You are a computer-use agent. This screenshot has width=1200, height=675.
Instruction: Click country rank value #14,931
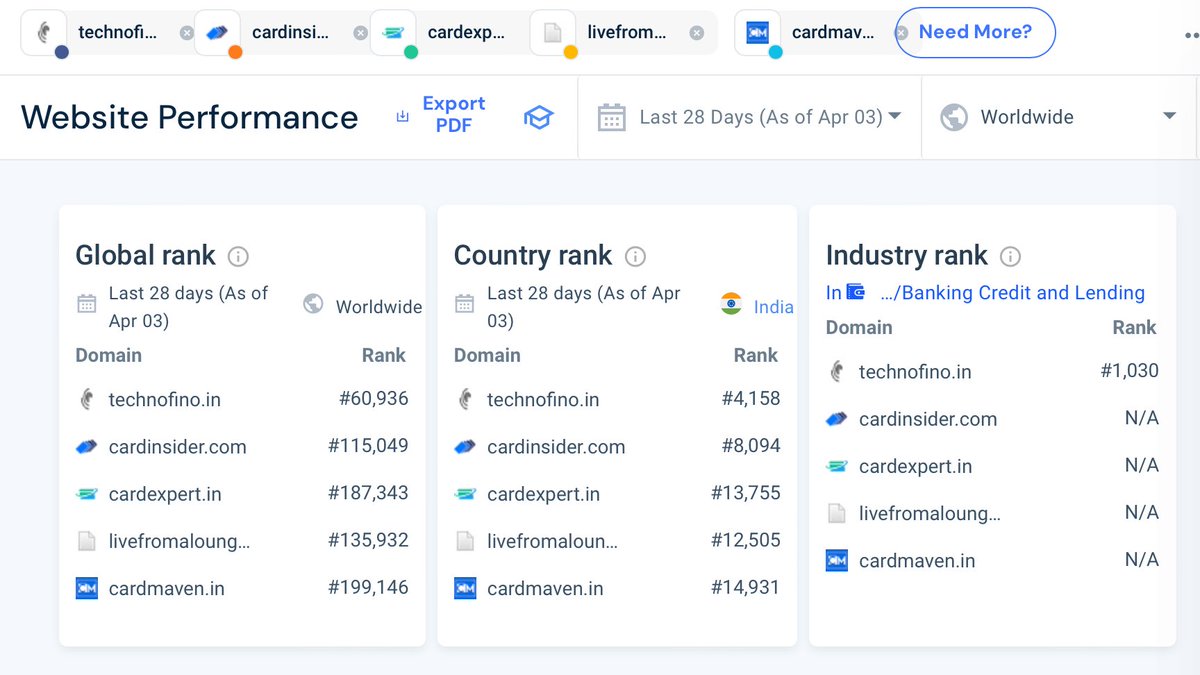[x=746, y=587]
